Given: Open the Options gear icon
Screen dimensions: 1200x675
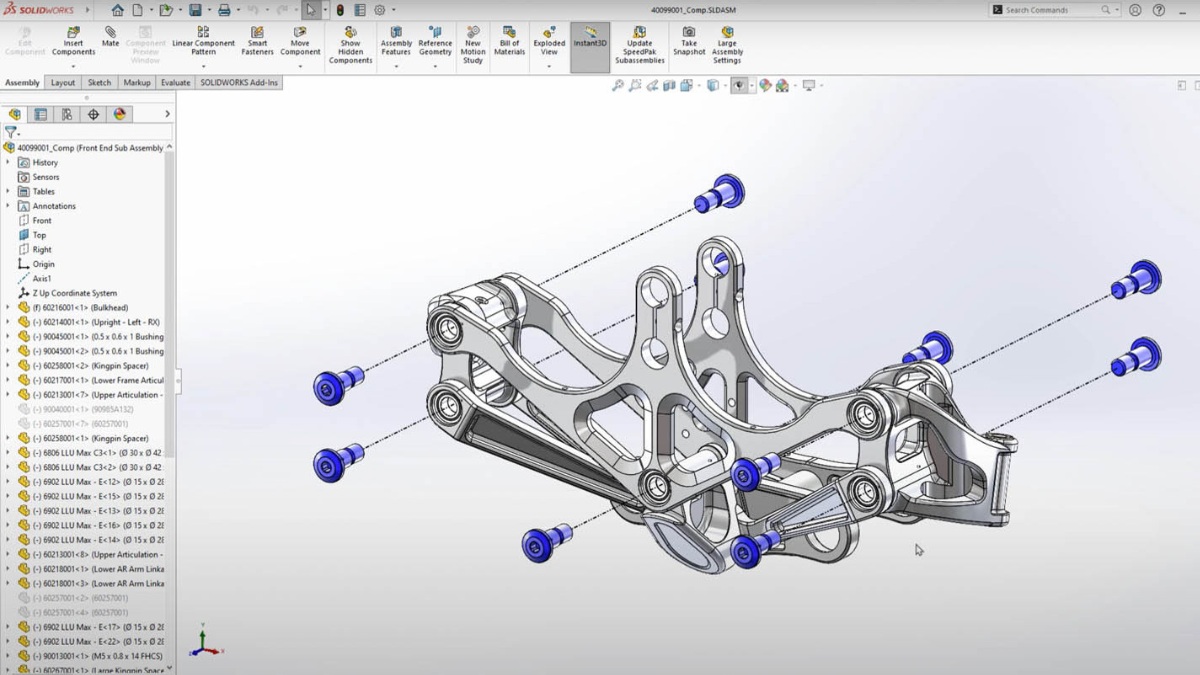Looking at the screenshot, I should 380,10.
